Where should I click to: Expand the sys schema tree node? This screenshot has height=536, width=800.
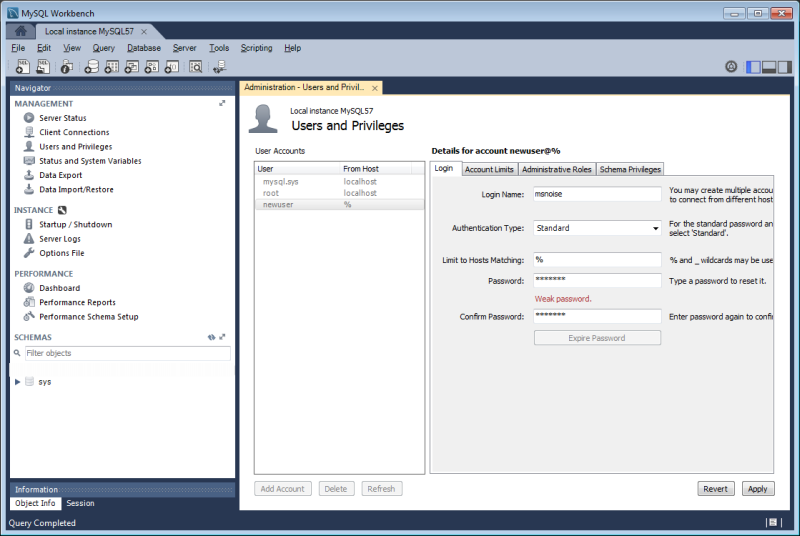pyautogui.click(x=17, y=382)
